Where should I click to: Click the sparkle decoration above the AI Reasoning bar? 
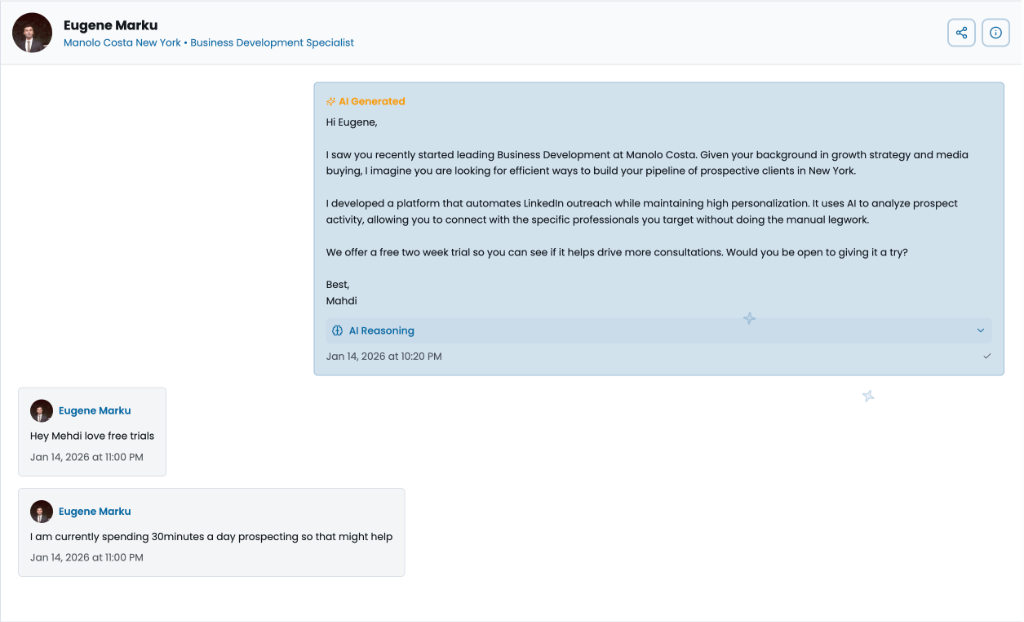[x=749, y=317]
